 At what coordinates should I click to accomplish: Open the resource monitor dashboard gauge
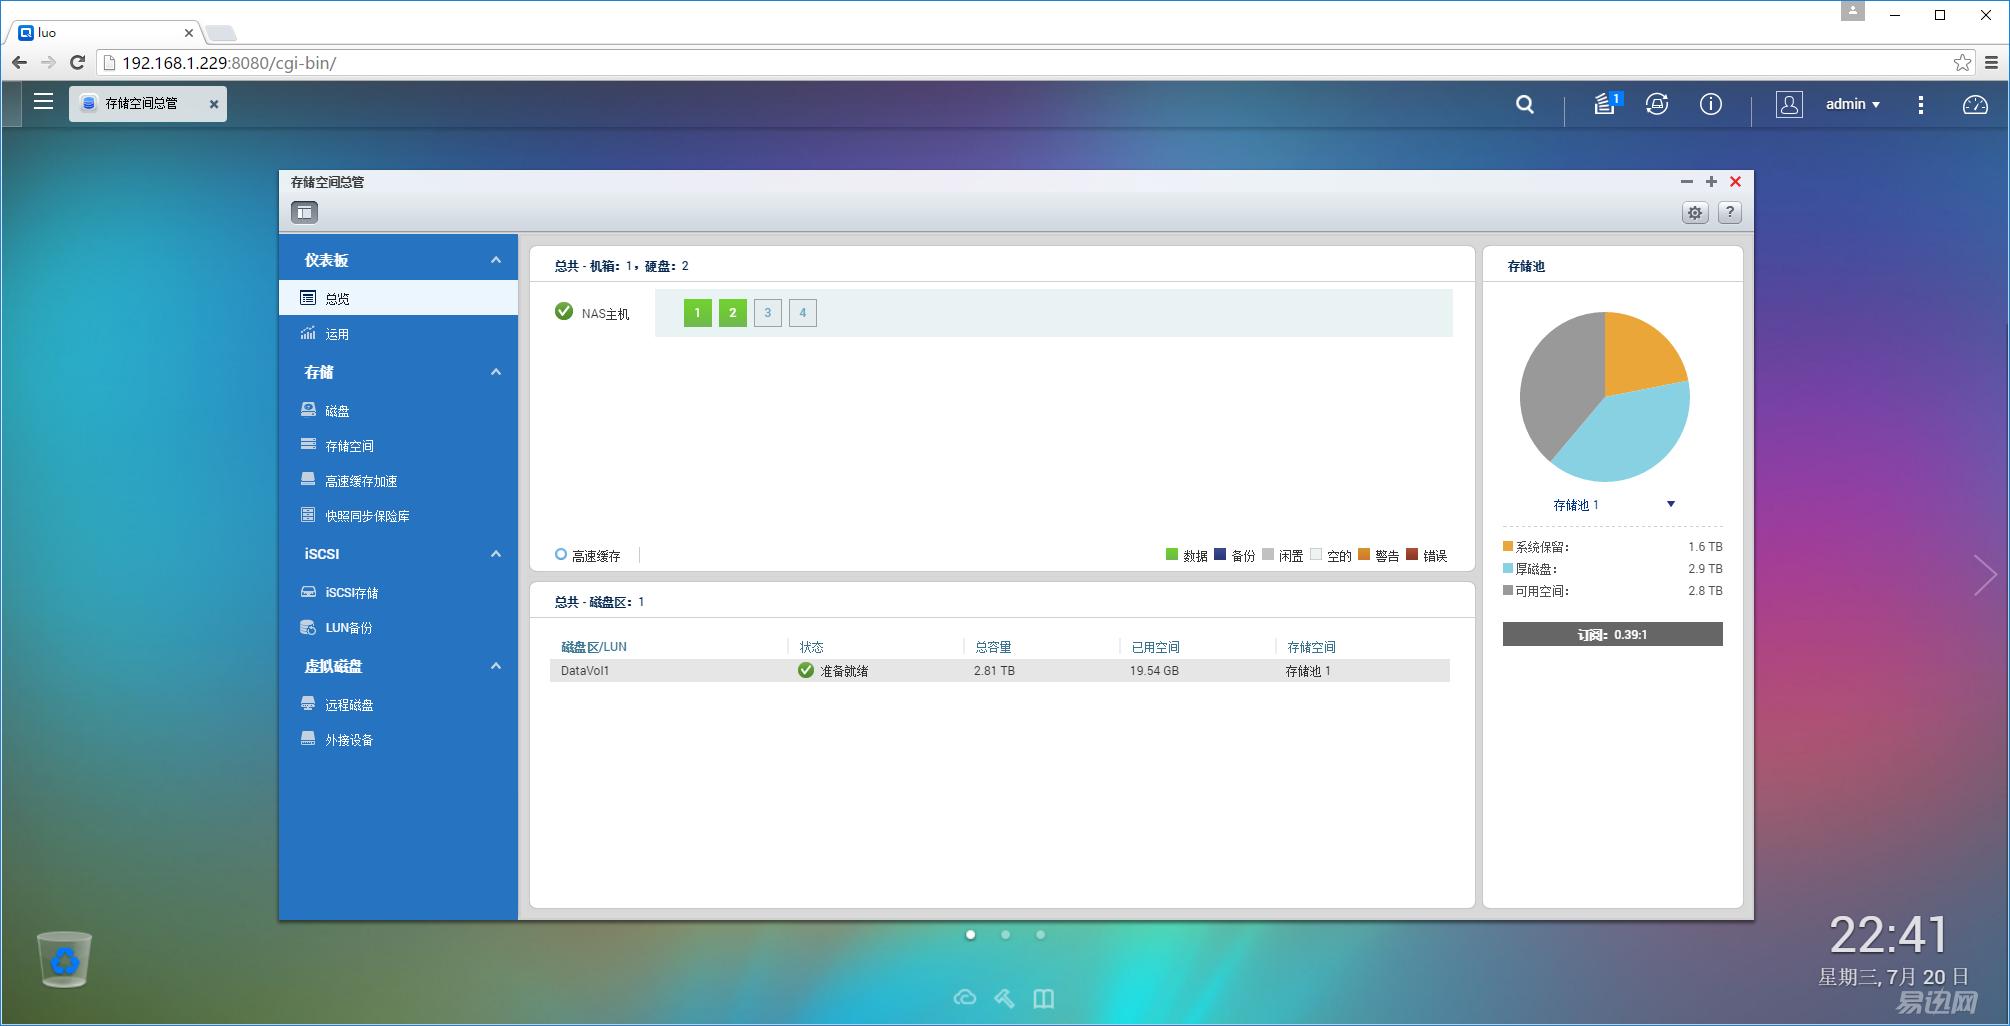click(x=1975, y=104)
